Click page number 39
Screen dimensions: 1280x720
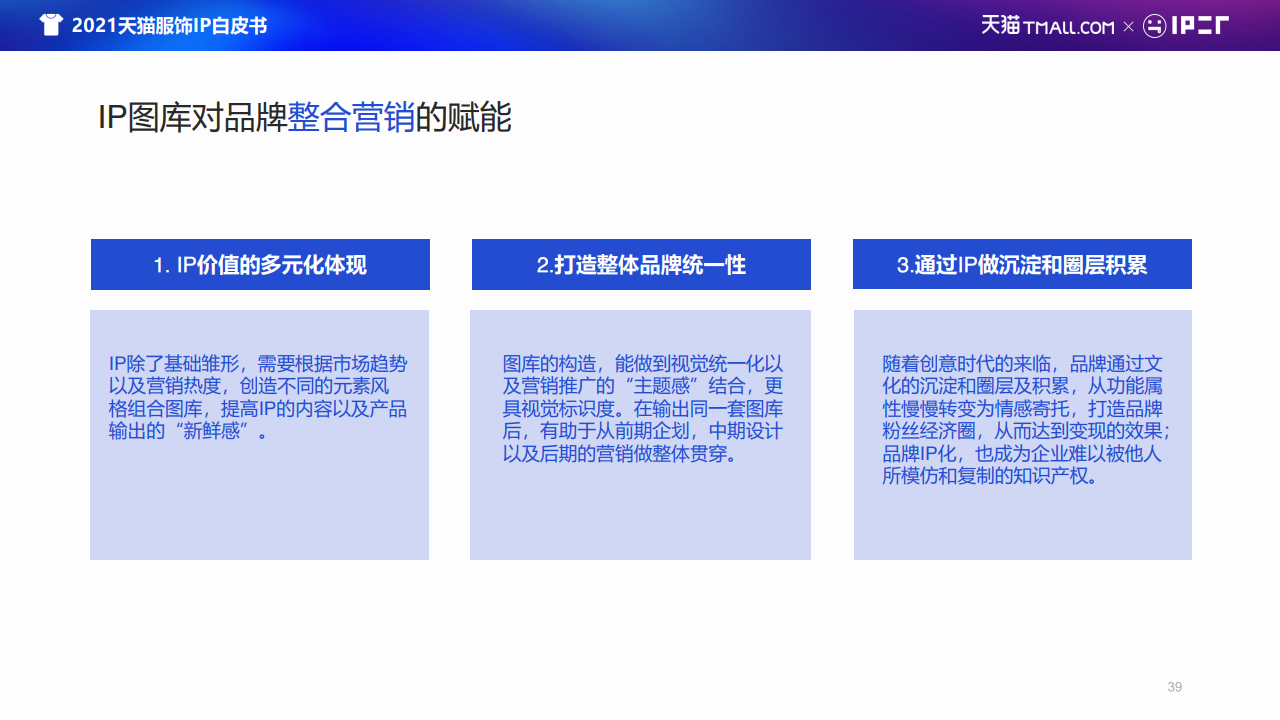(1175, 687)
